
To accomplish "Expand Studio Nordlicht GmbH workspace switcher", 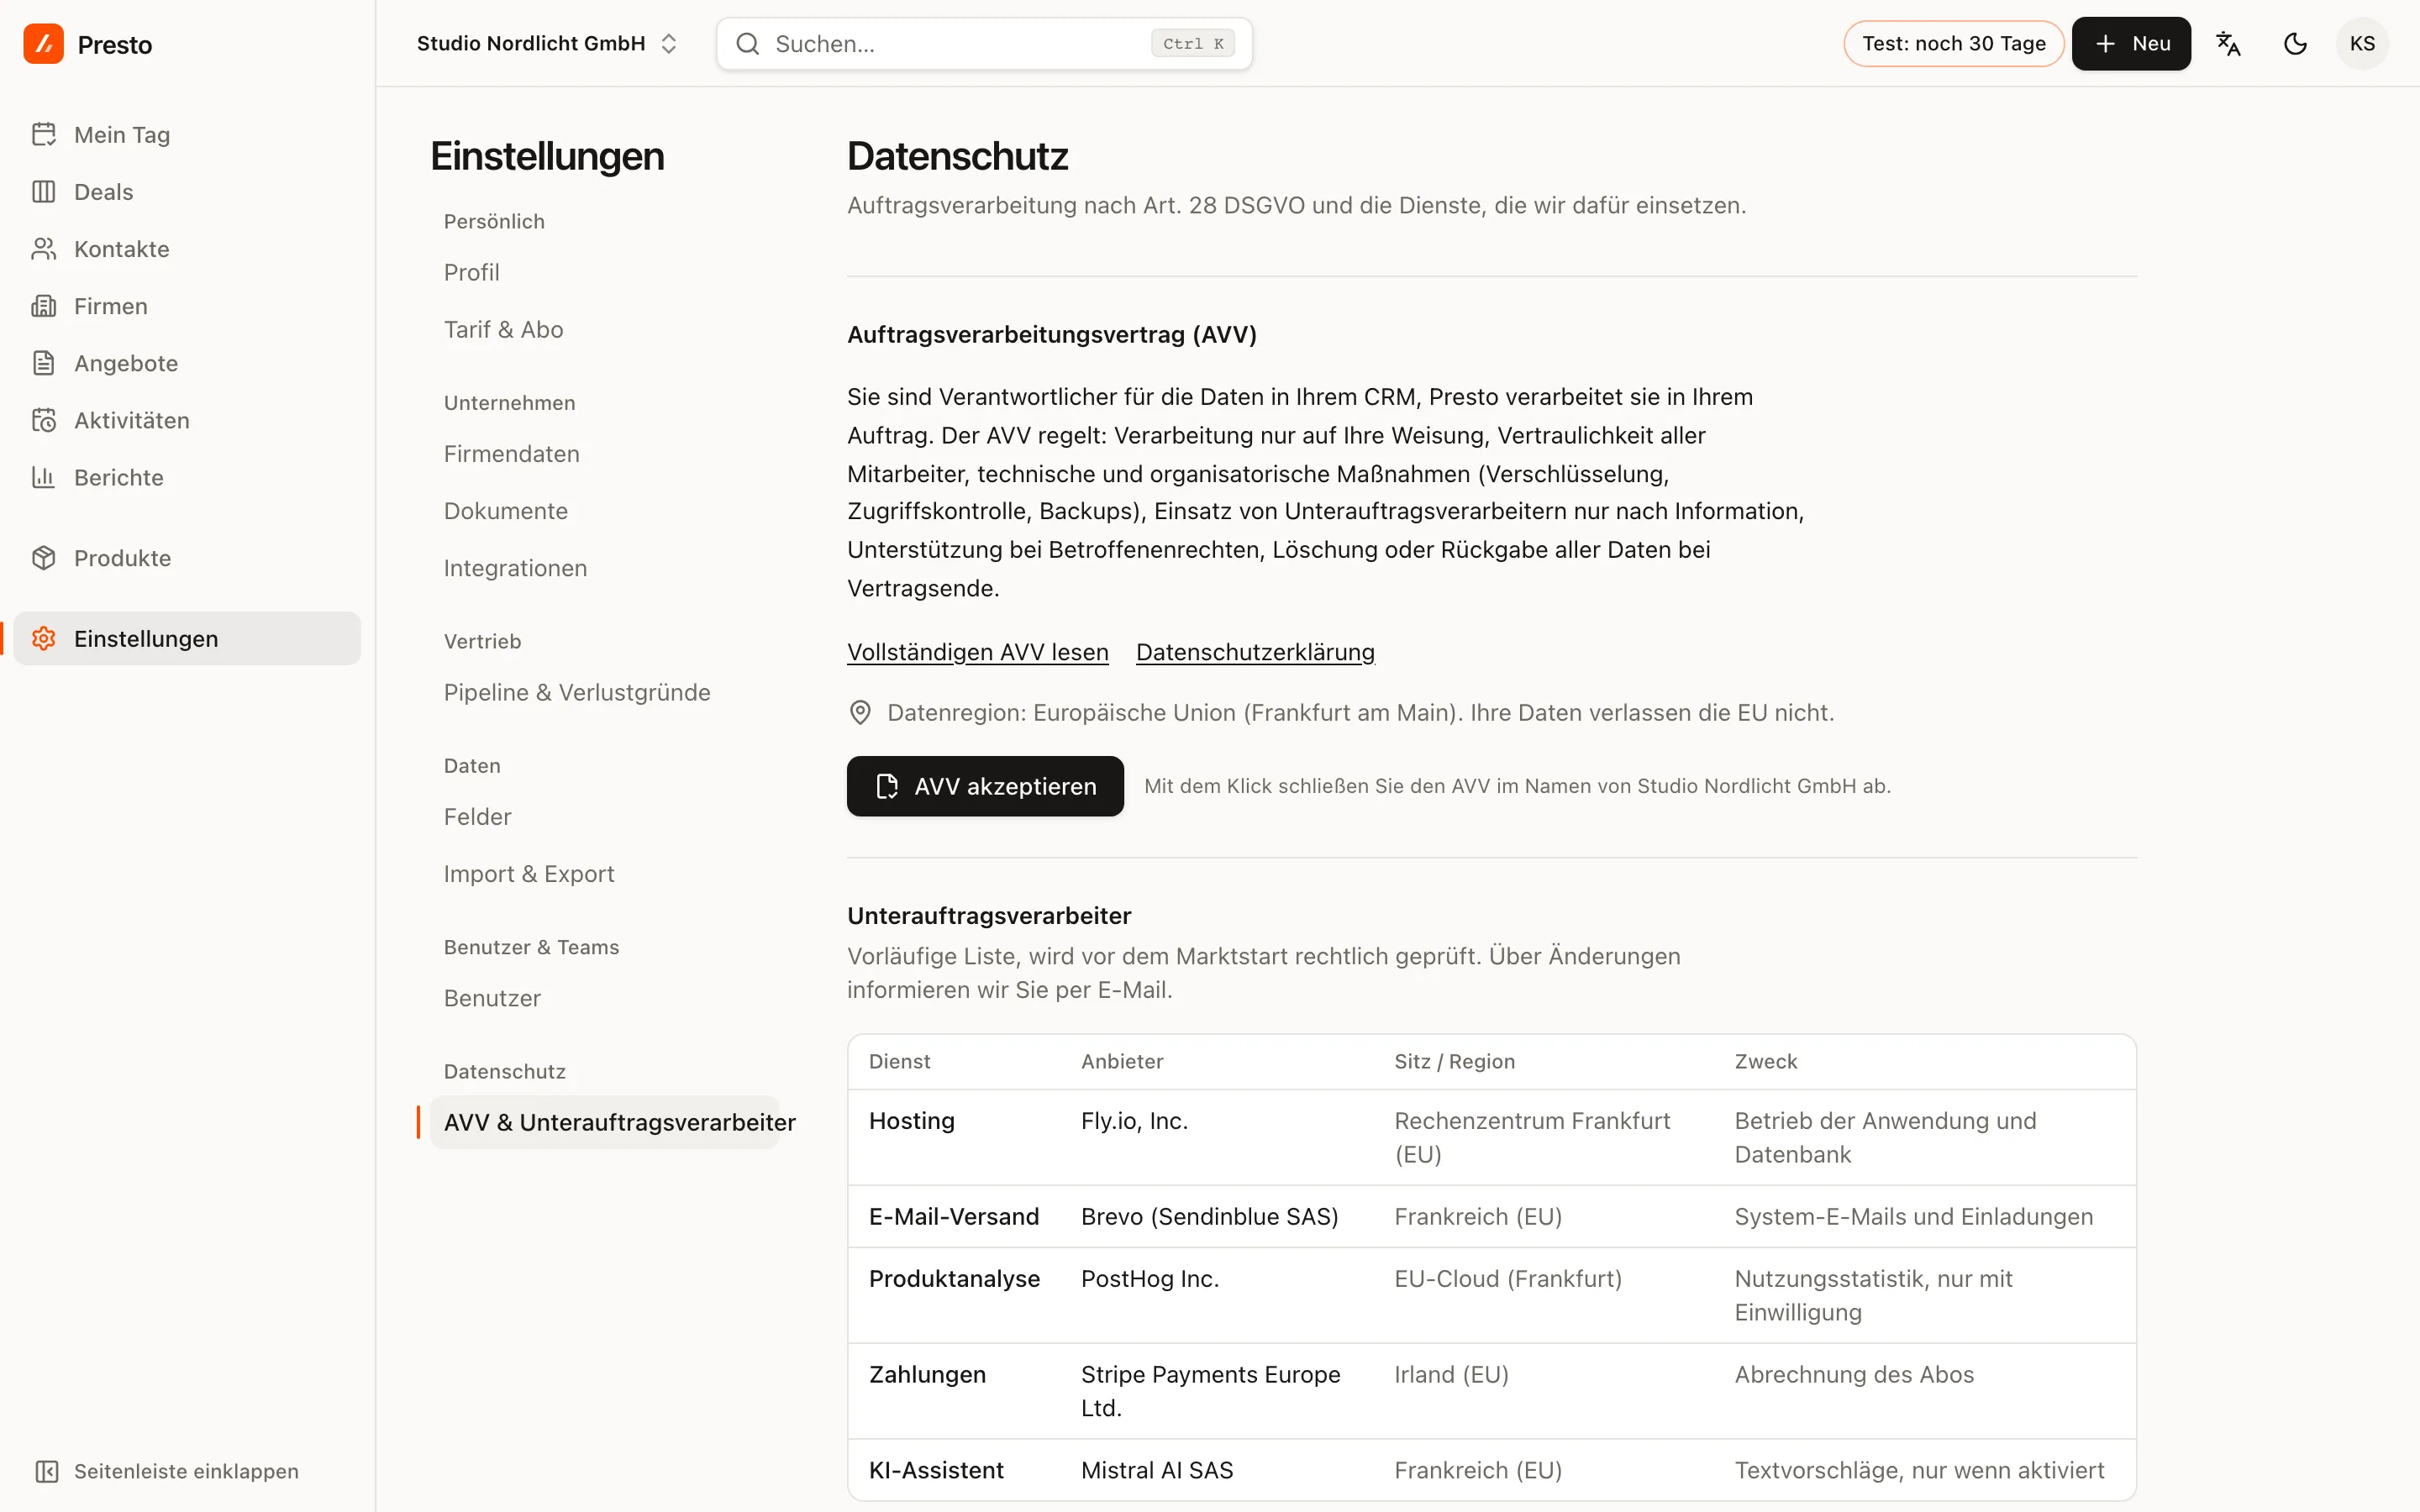I will pos(547,44).
